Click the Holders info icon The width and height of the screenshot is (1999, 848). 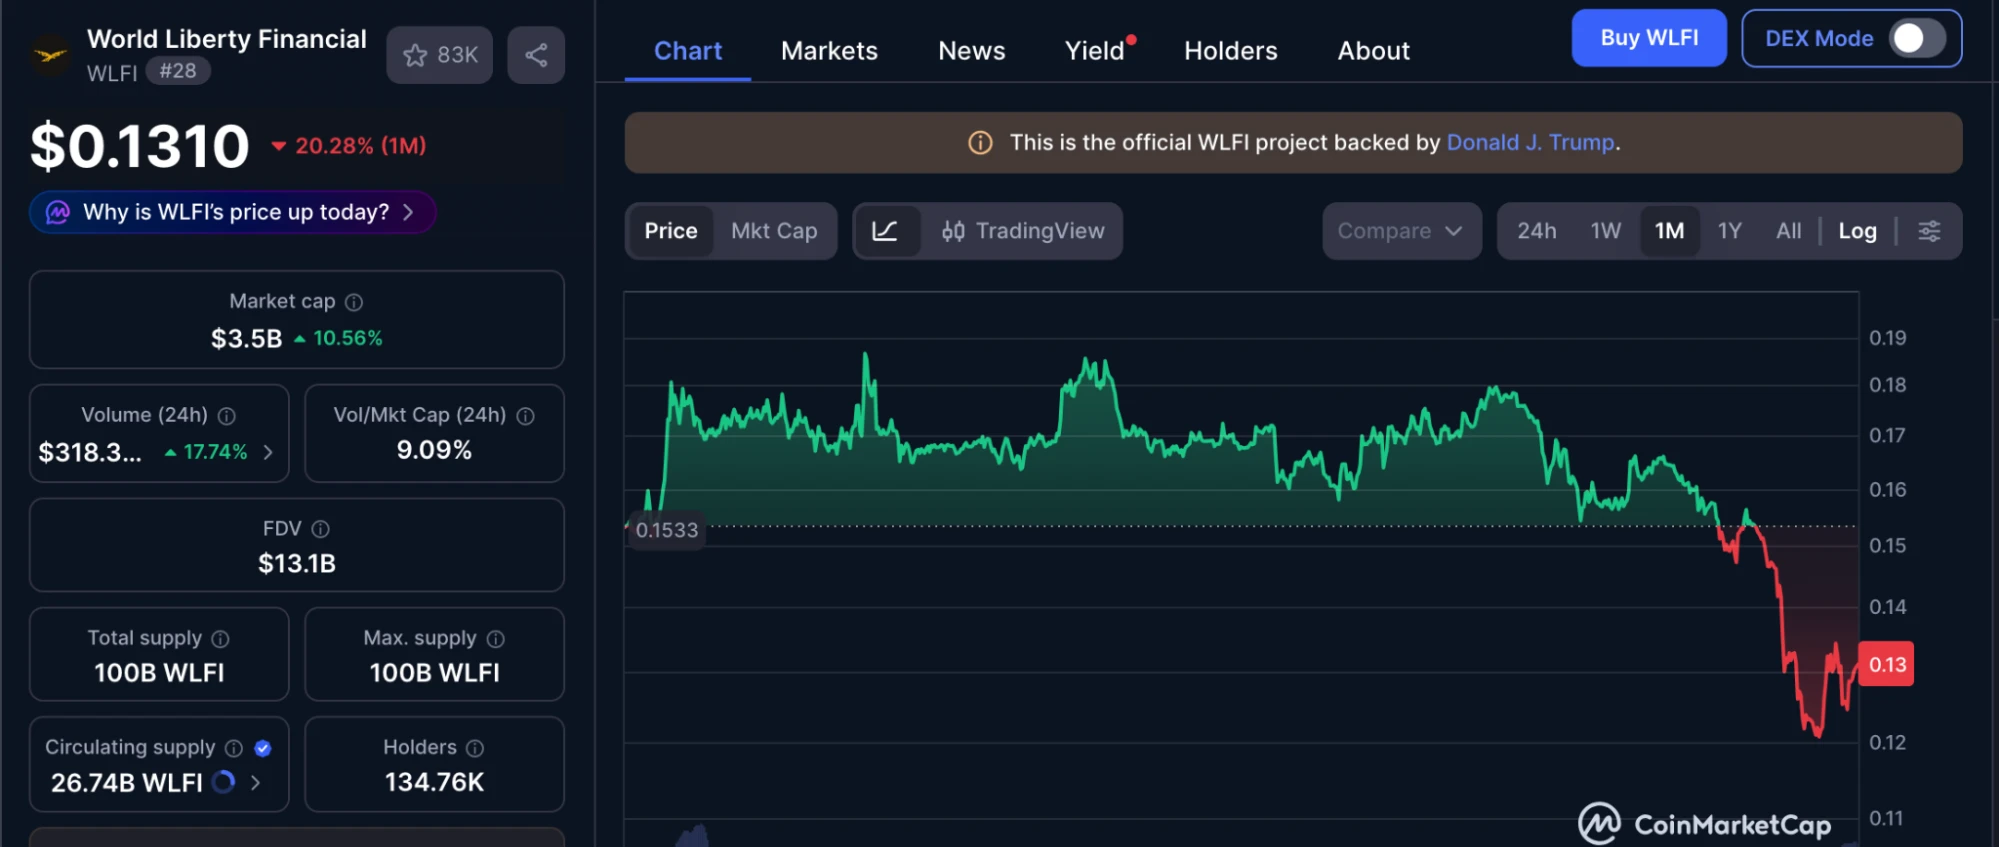(x=475, y=748)
